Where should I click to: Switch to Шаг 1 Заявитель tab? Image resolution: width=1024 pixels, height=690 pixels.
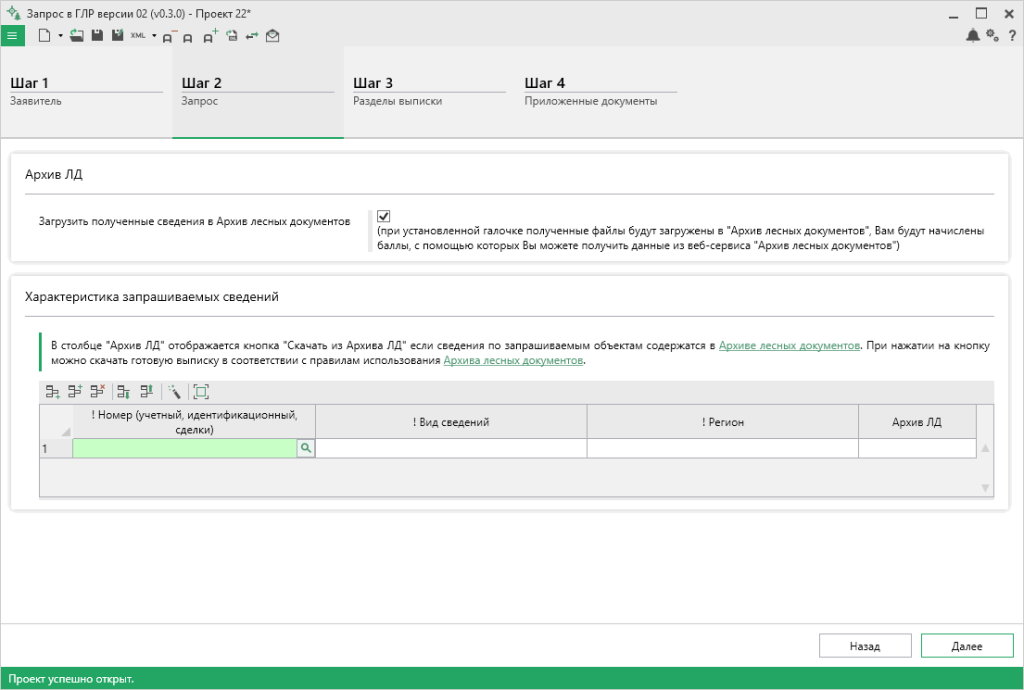pyautogui.click(x=86, y=90)
